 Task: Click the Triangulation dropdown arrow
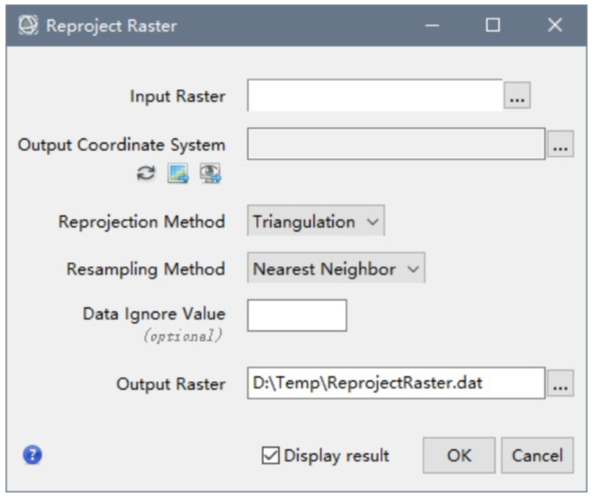click(x=373, y=221)
